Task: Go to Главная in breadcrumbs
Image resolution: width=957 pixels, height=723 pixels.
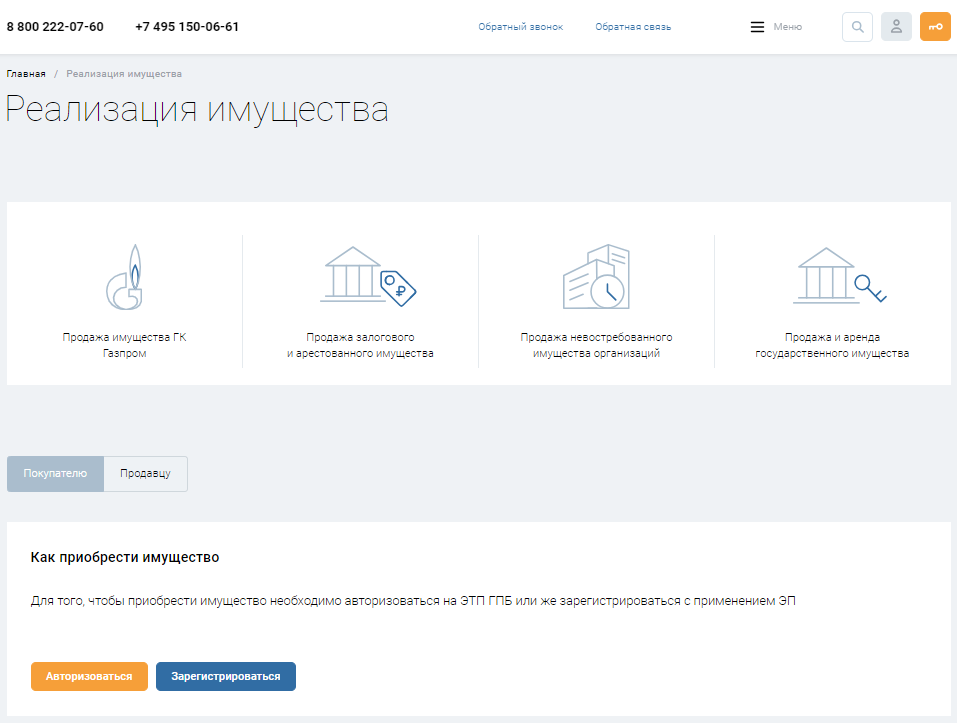Action: (26, 74)
